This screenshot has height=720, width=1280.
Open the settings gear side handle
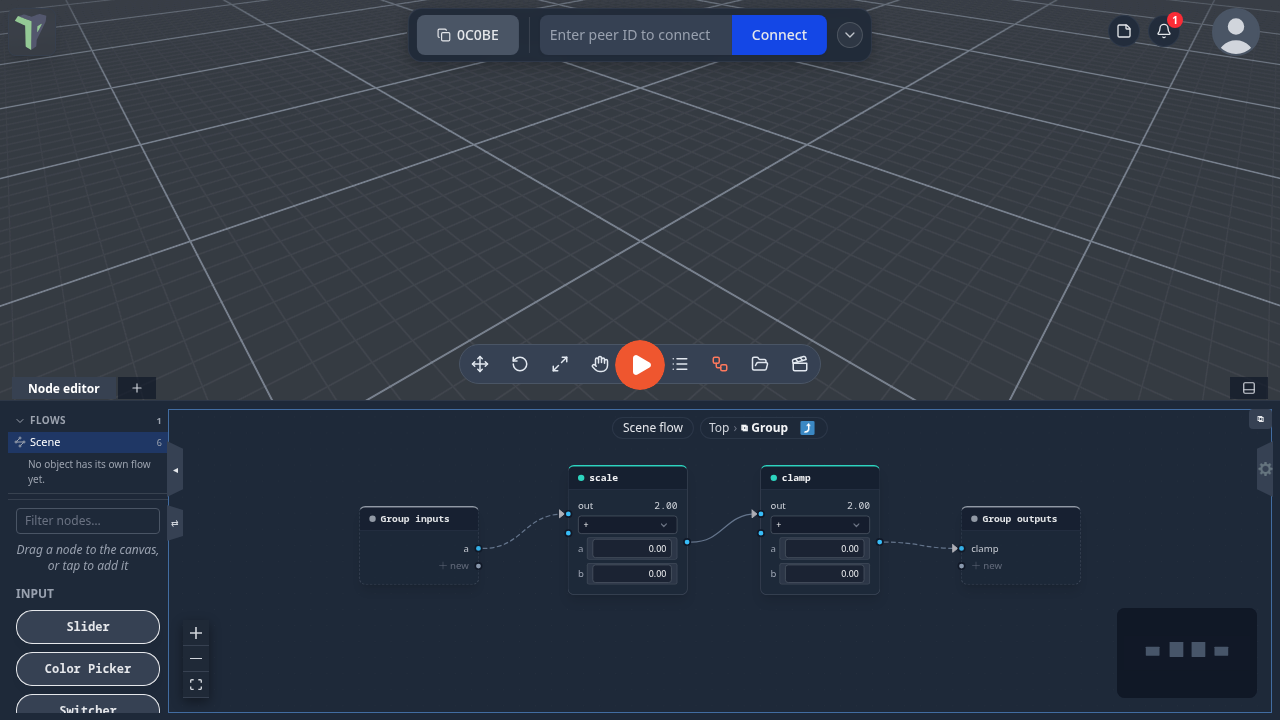(1265, 469)
